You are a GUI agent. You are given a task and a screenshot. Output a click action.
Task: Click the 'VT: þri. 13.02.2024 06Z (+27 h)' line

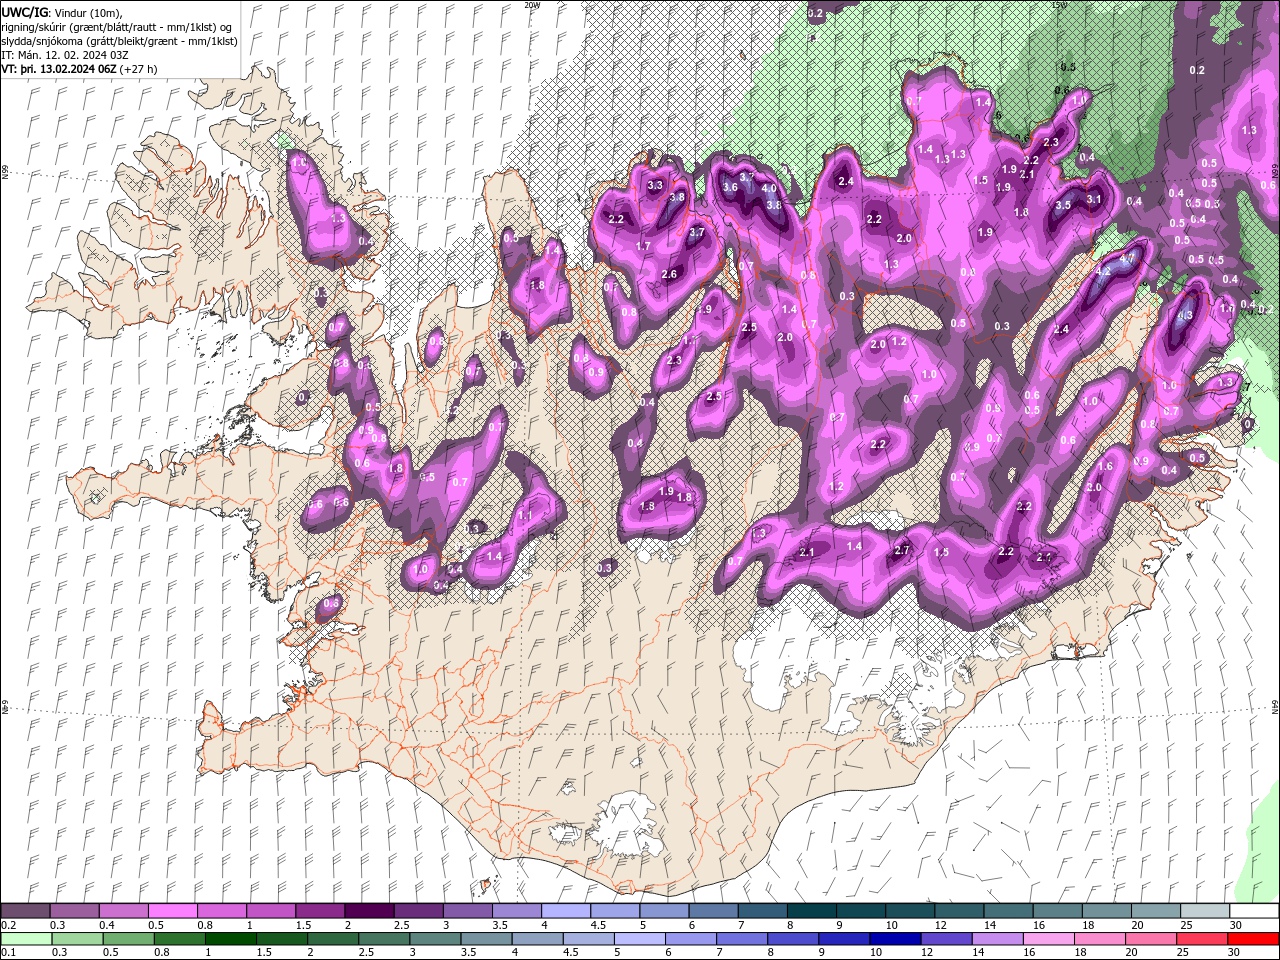(x=79, y=69)
